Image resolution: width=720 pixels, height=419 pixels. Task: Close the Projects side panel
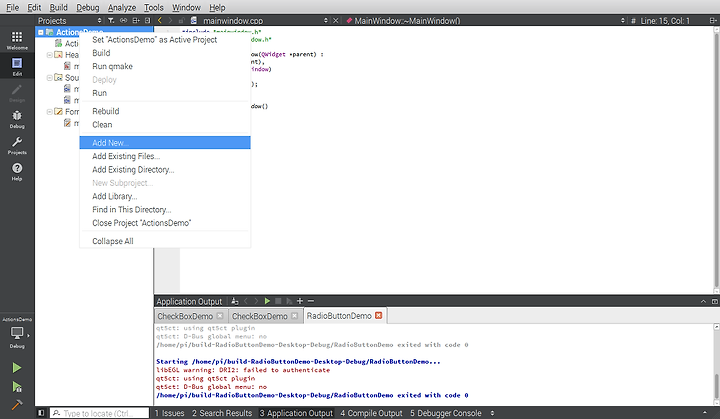(147, 20)
